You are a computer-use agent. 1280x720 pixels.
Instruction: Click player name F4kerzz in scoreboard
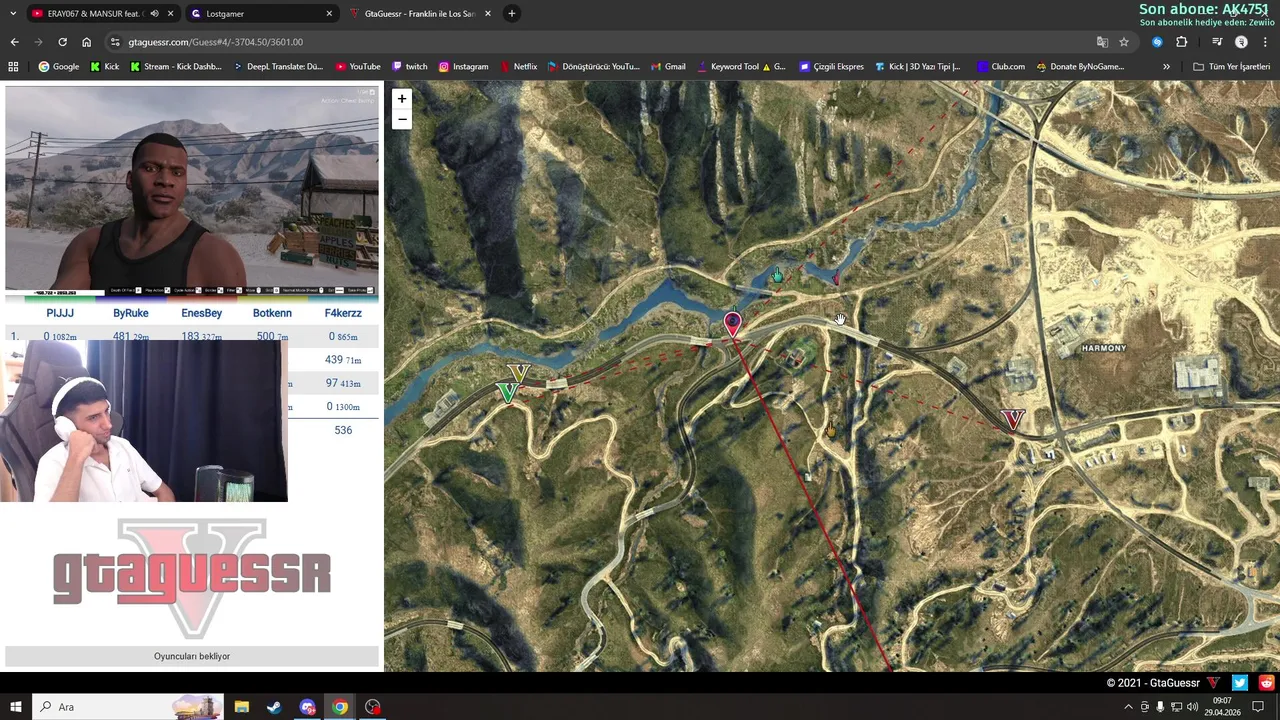pyautogui.click(x=343, y=313)
